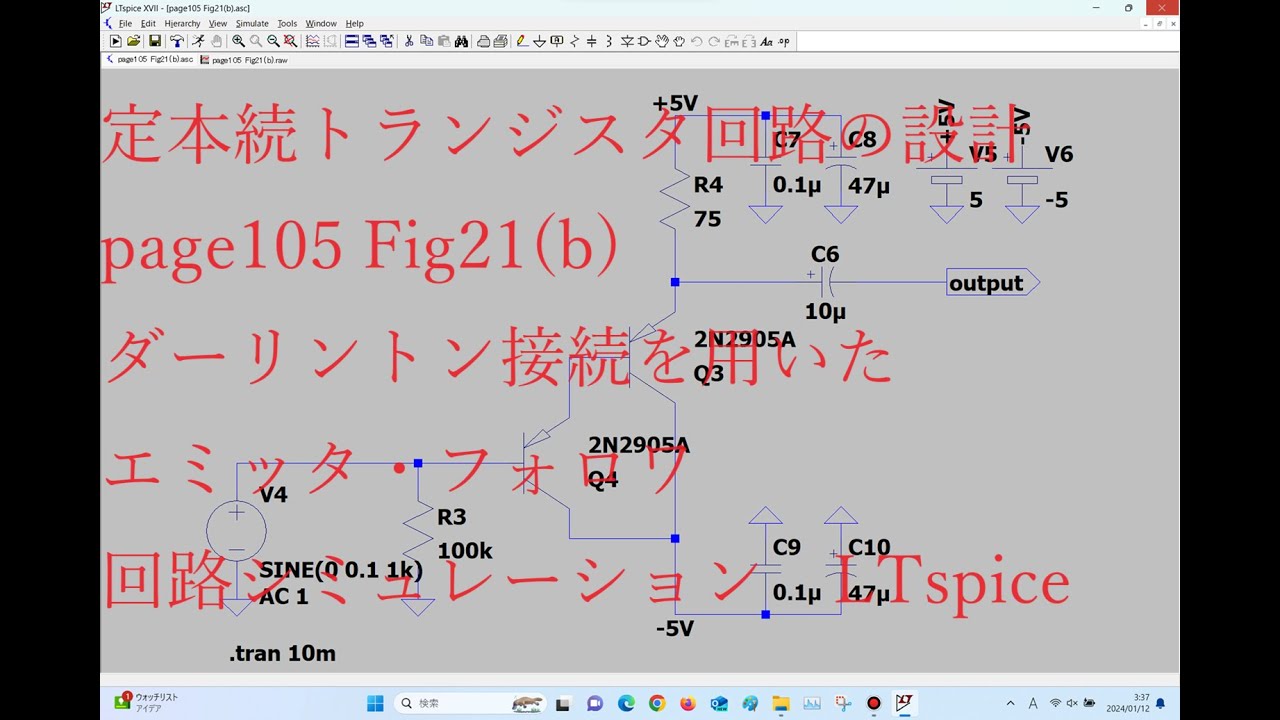This screenshot has height=720, width=1280.
Task: Click the V4 voltage source symbol
Action: 236,529
